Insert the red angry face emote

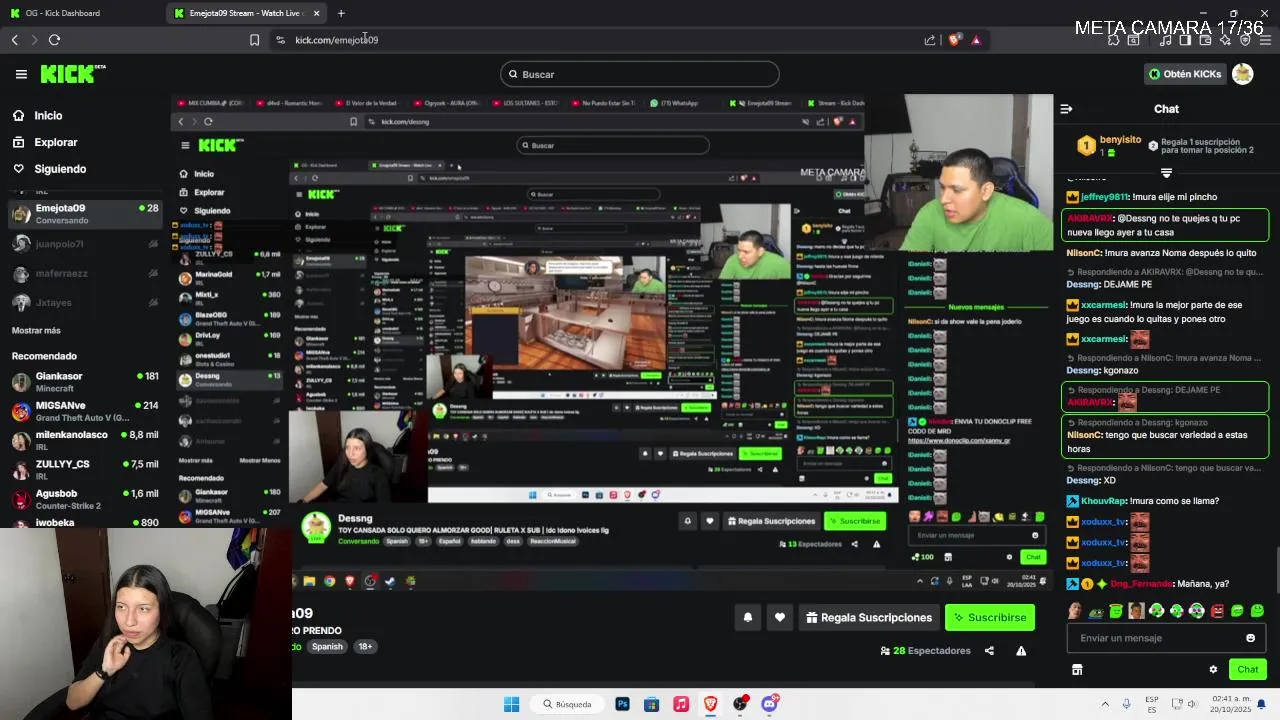pos(1217,610)
